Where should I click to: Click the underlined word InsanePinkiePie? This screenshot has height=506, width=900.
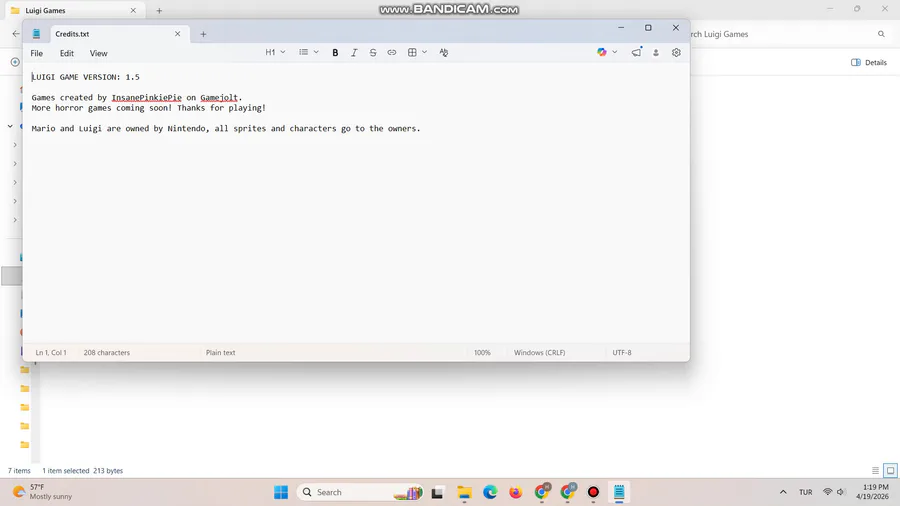pyautogui.click(x=146, y=98)
